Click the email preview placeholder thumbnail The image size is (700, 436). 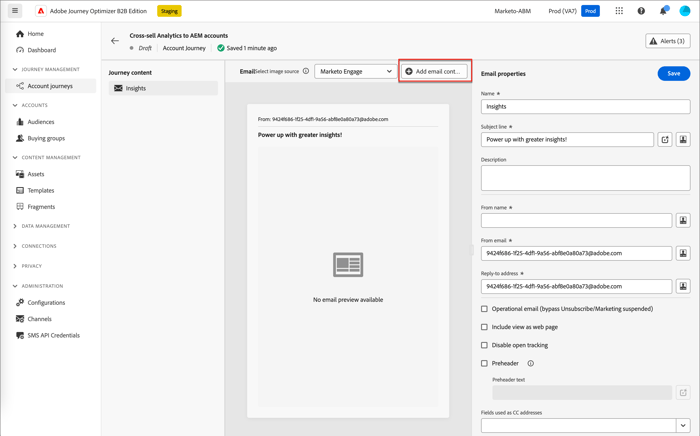point(348,265)
